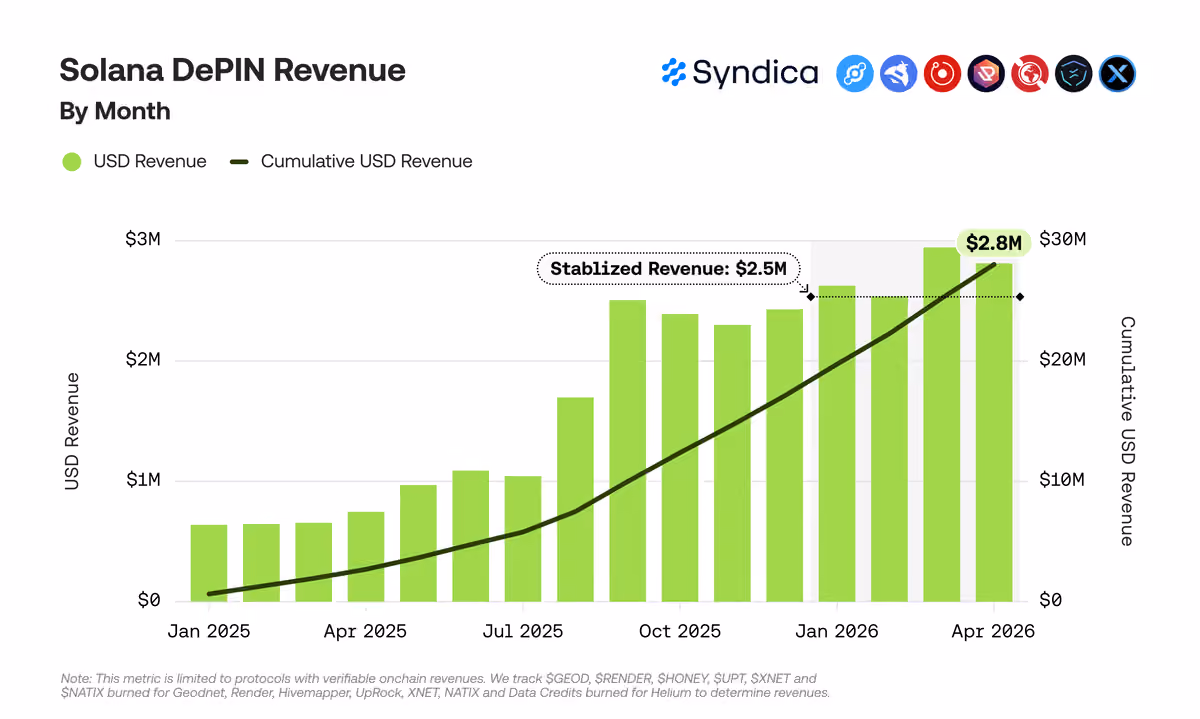Click the $20M right axis tick
The height and width of the screenshot is (719, 1200).
(1061, 360)
